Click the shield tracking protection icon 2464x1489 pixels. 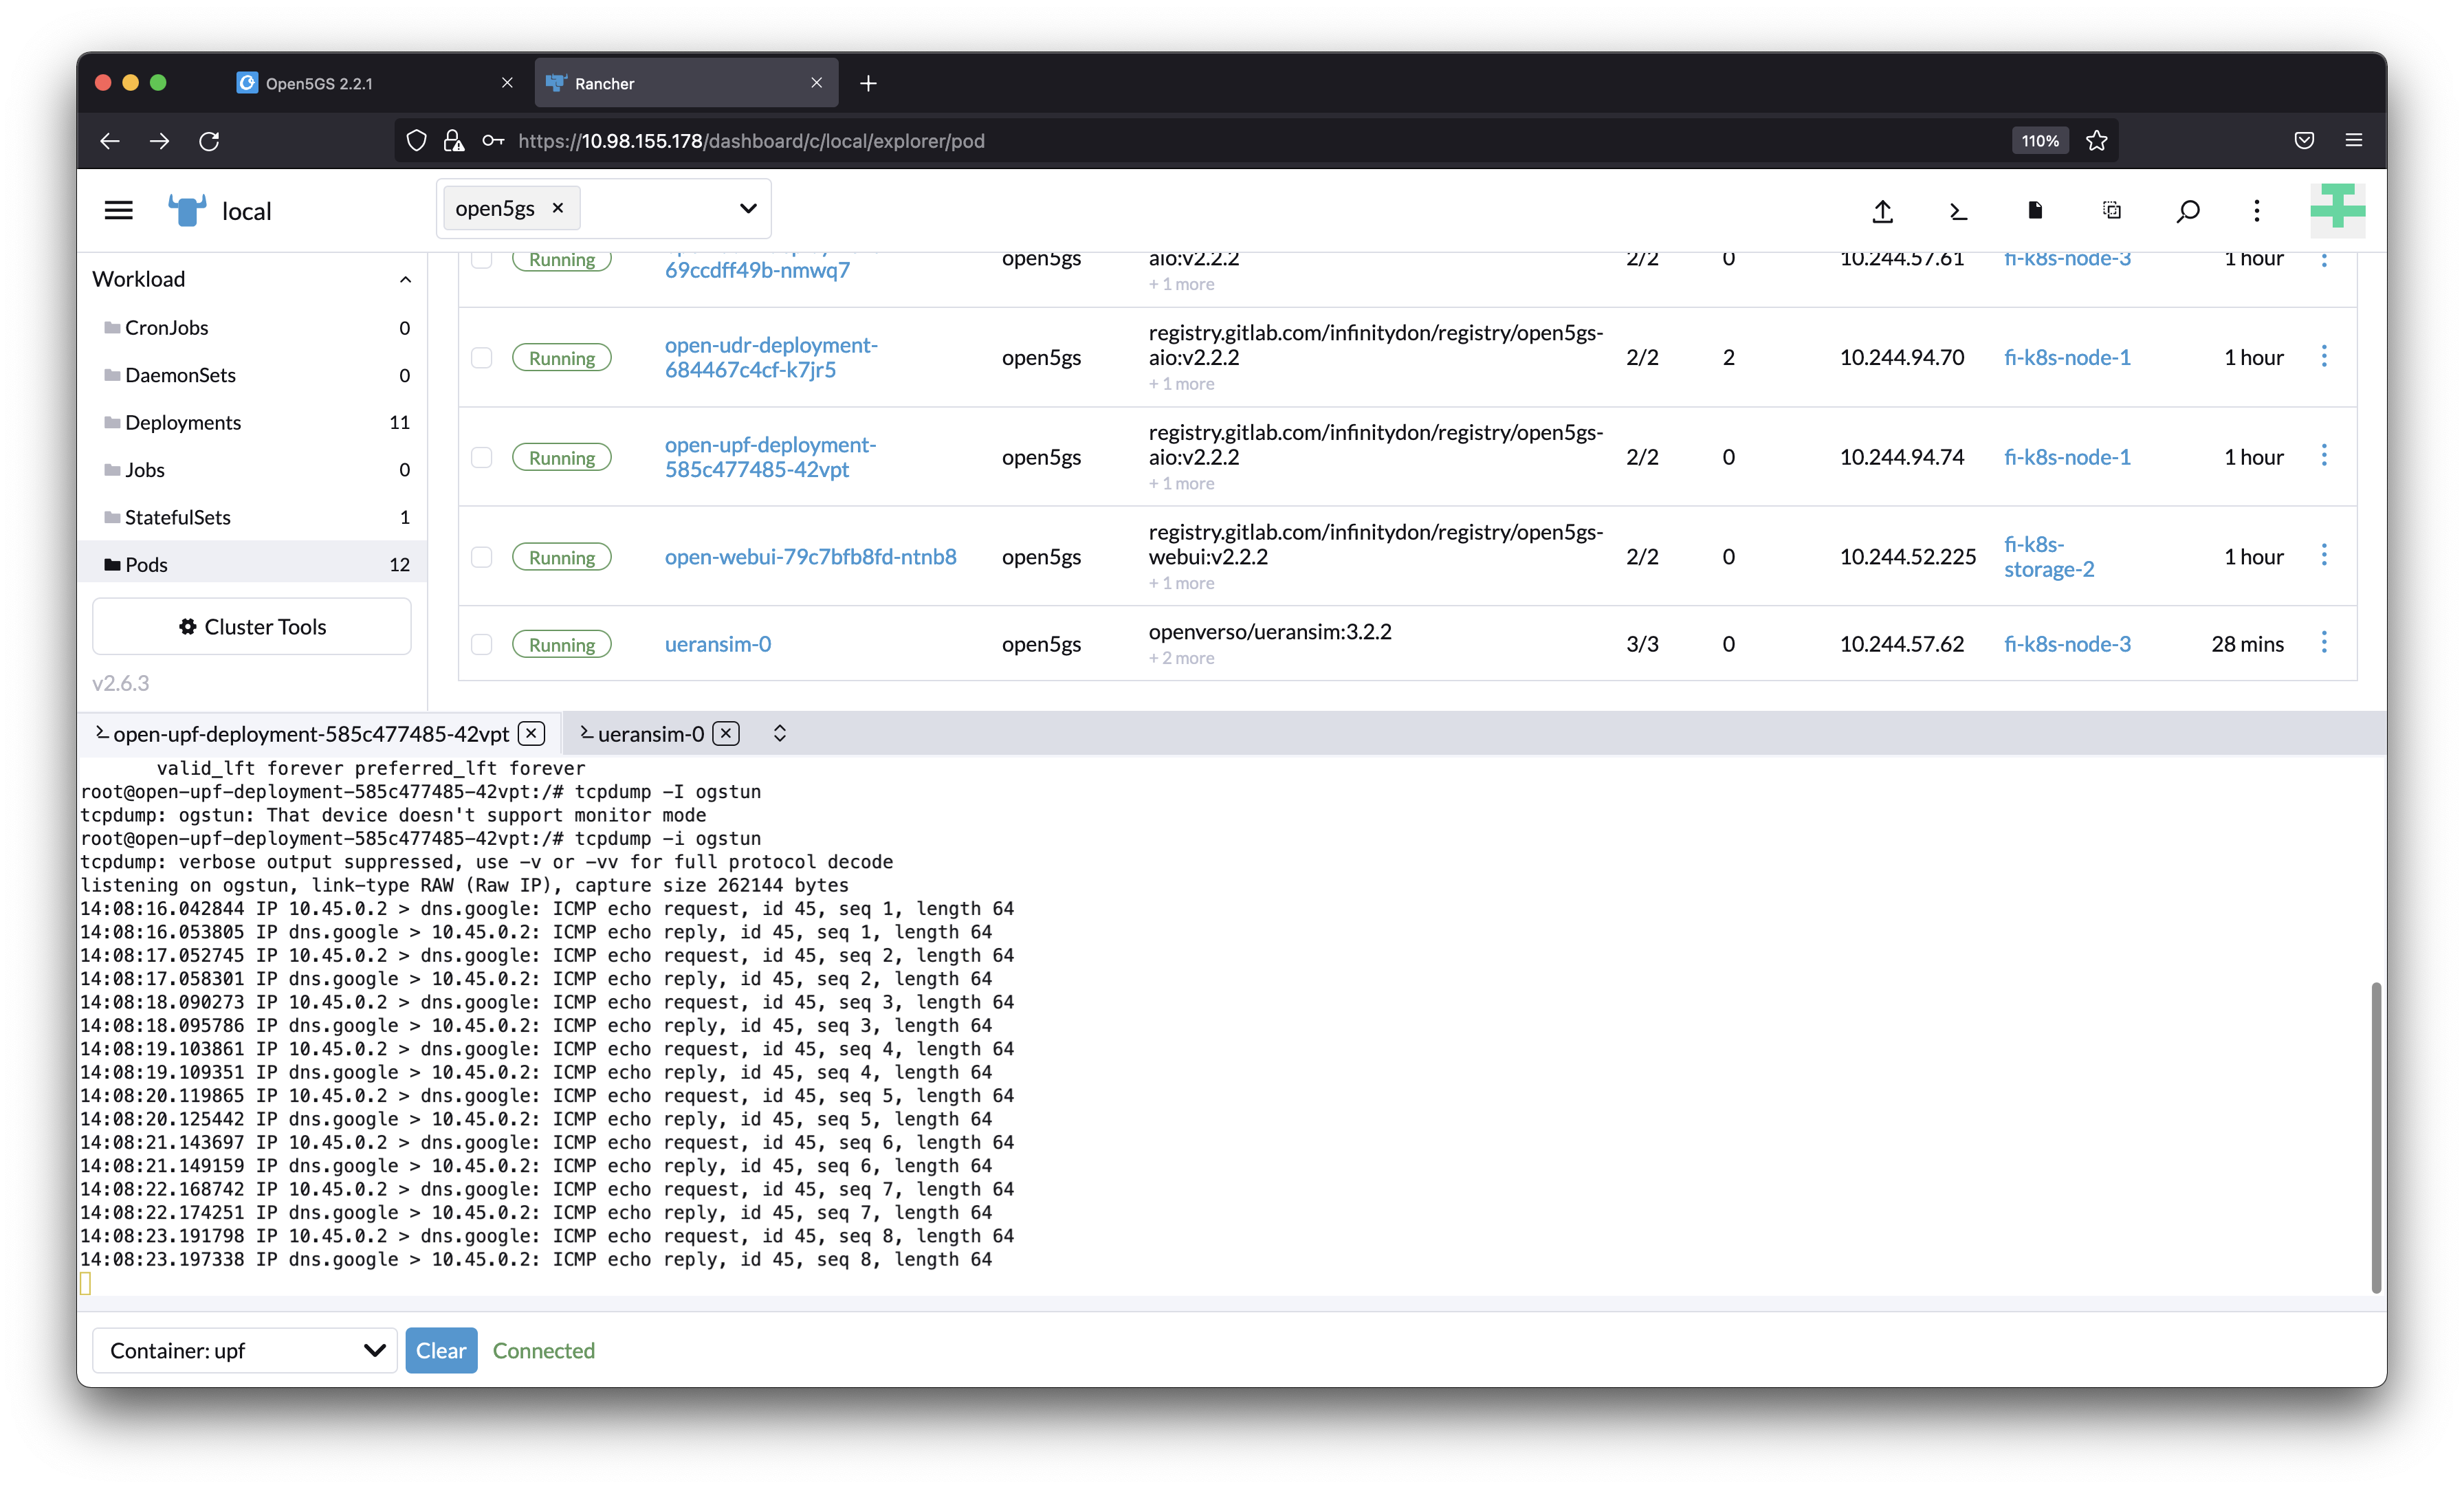417,141
